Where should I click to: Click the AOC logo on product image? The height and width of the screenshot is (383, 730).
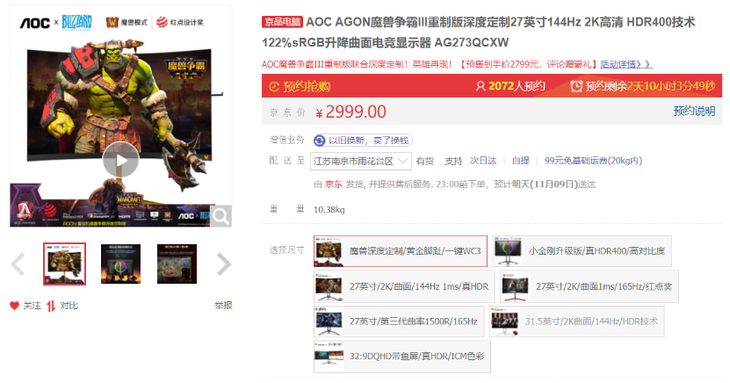(34, 22)
